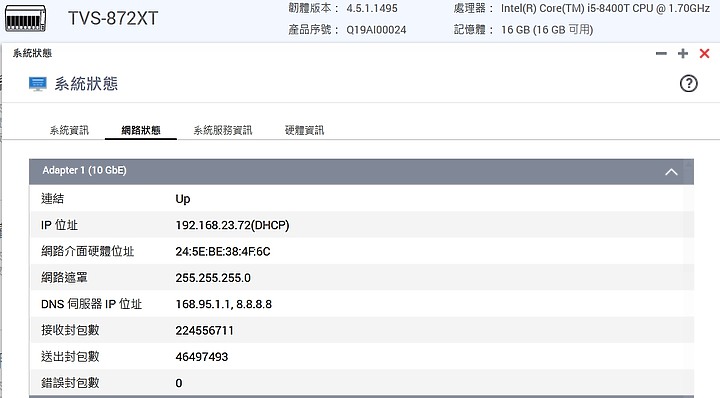Click firmware version 4.5.1.1495

point(372,8)
